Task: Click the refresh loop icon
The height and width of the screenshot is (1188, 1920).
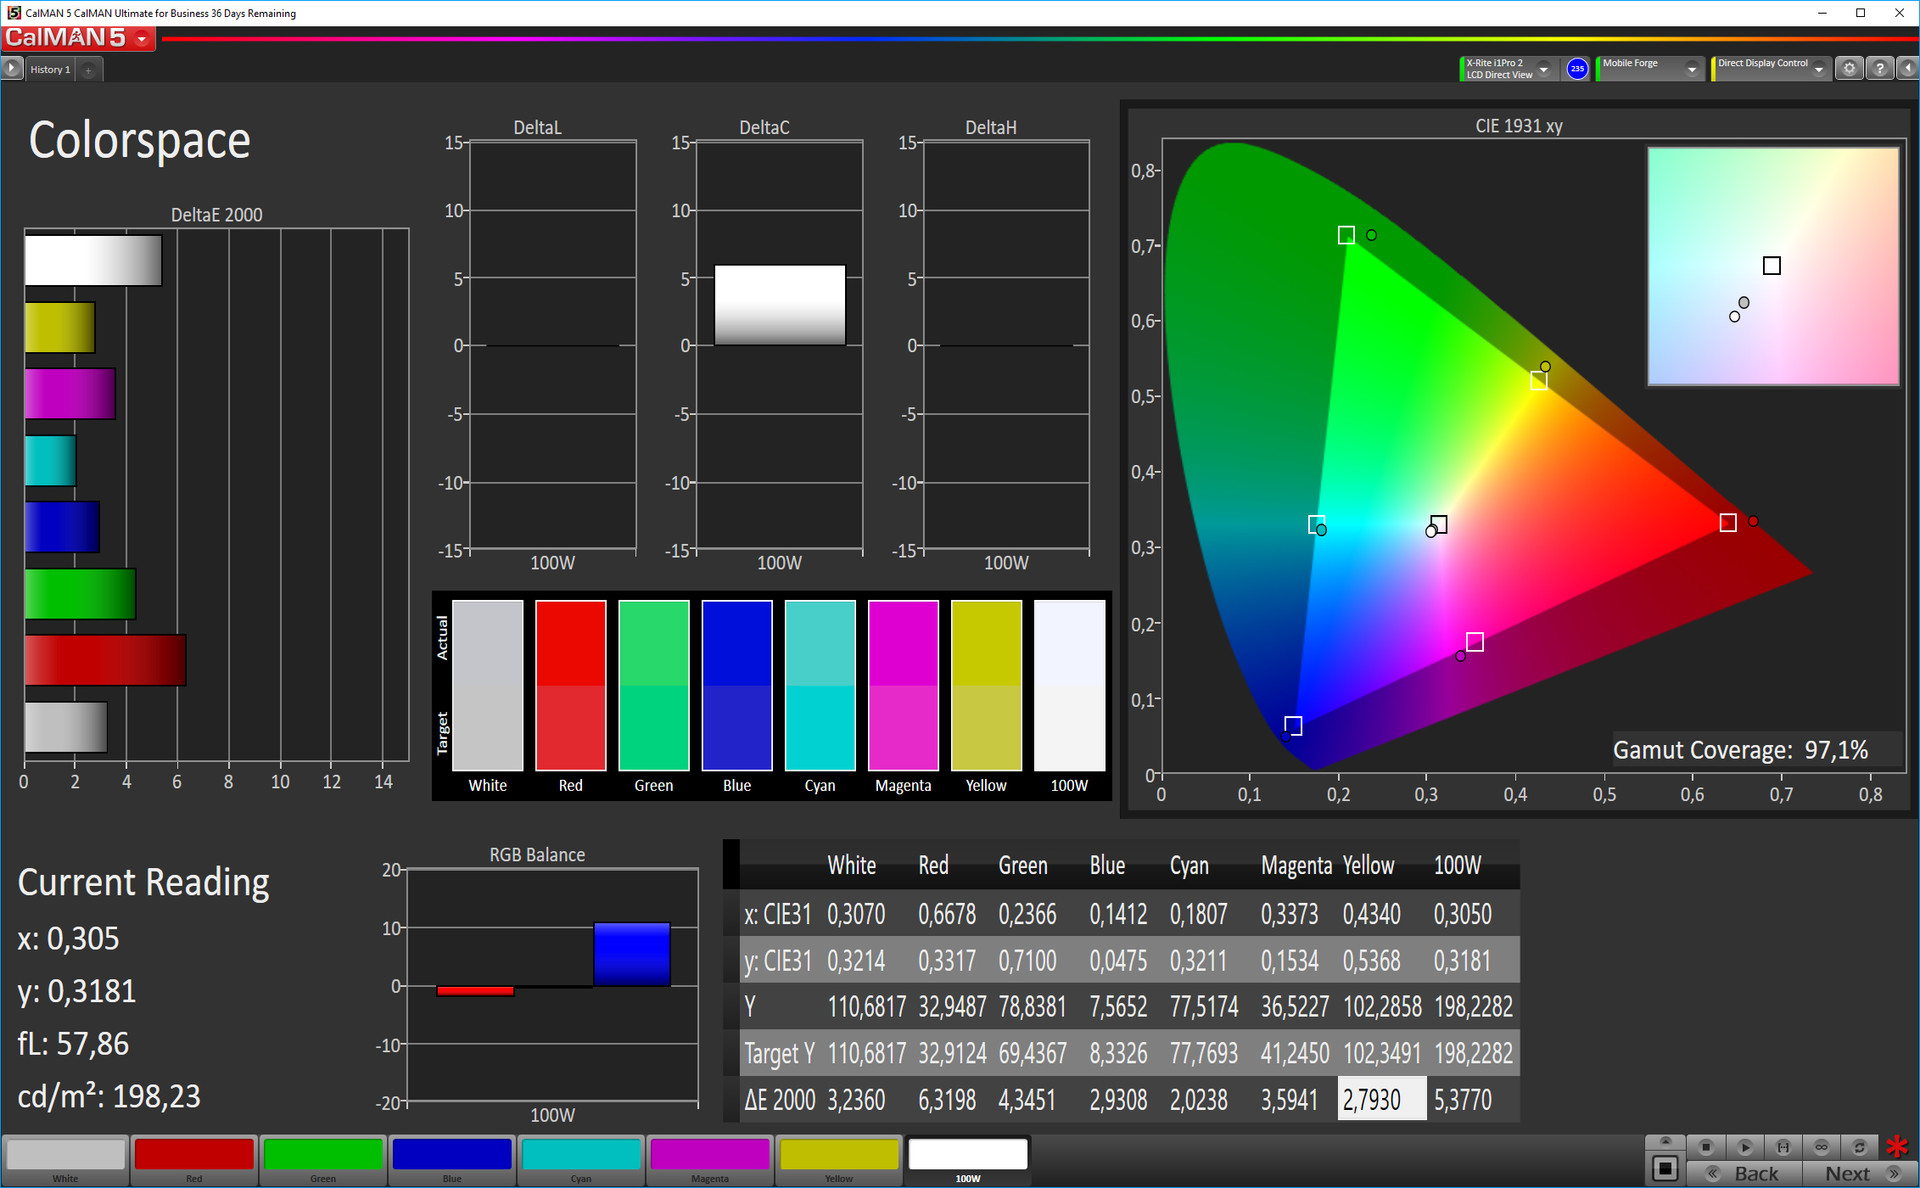Action: [x=1859, y=1147]
